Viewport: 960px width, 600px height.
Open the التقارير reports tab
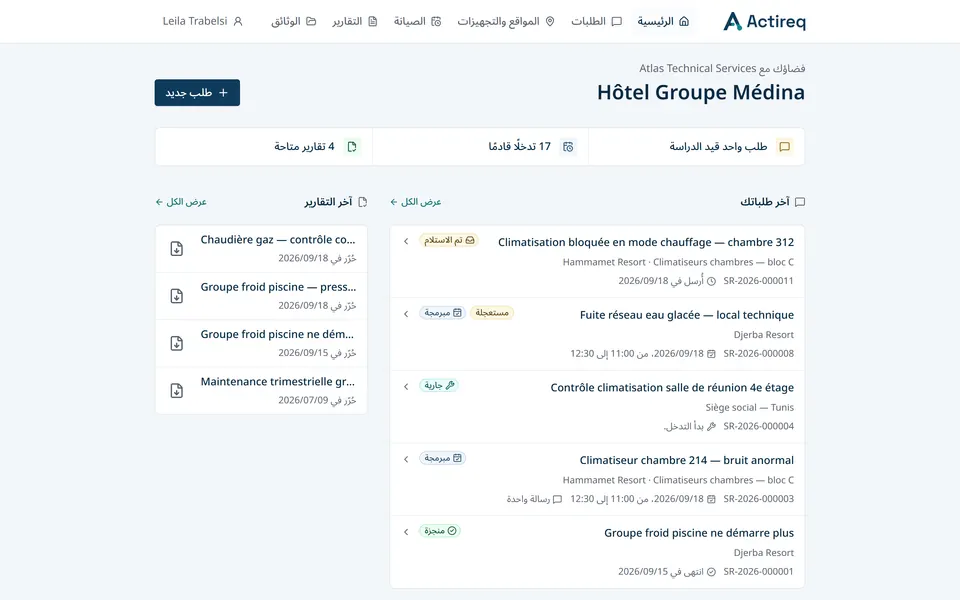(354, 21)
